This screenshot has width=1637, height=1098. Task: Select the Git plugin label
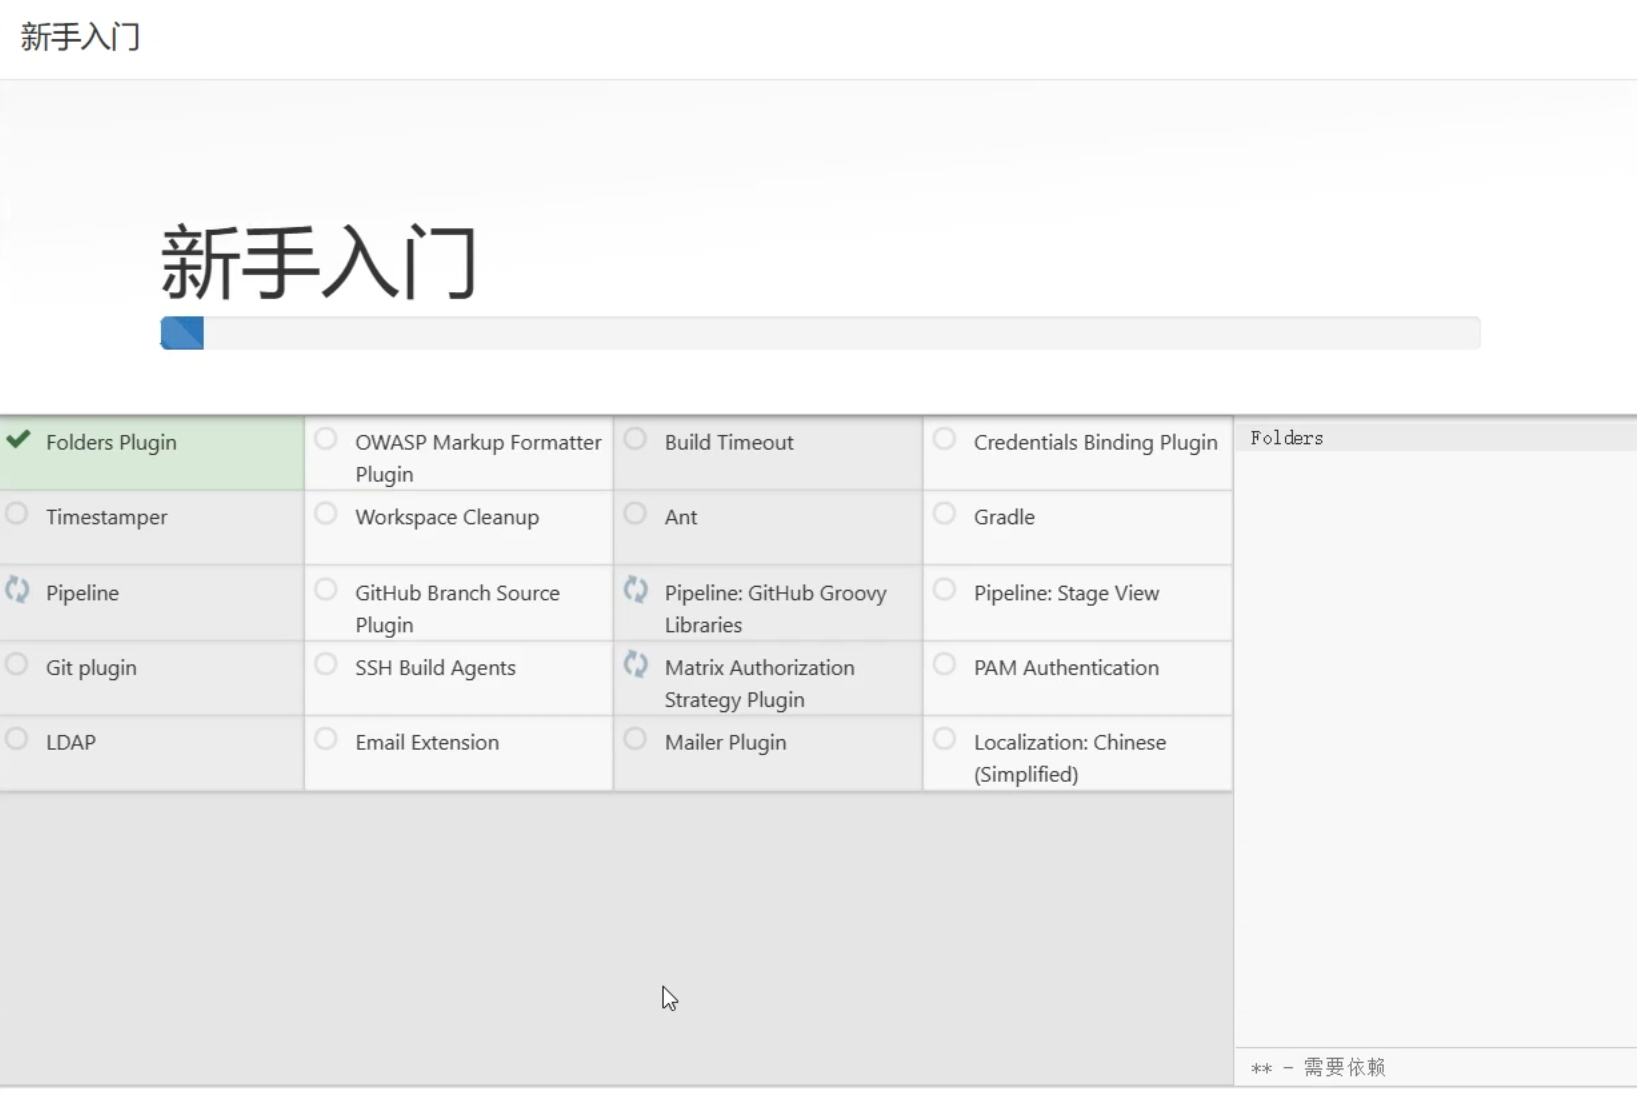[x=91, y=667]
